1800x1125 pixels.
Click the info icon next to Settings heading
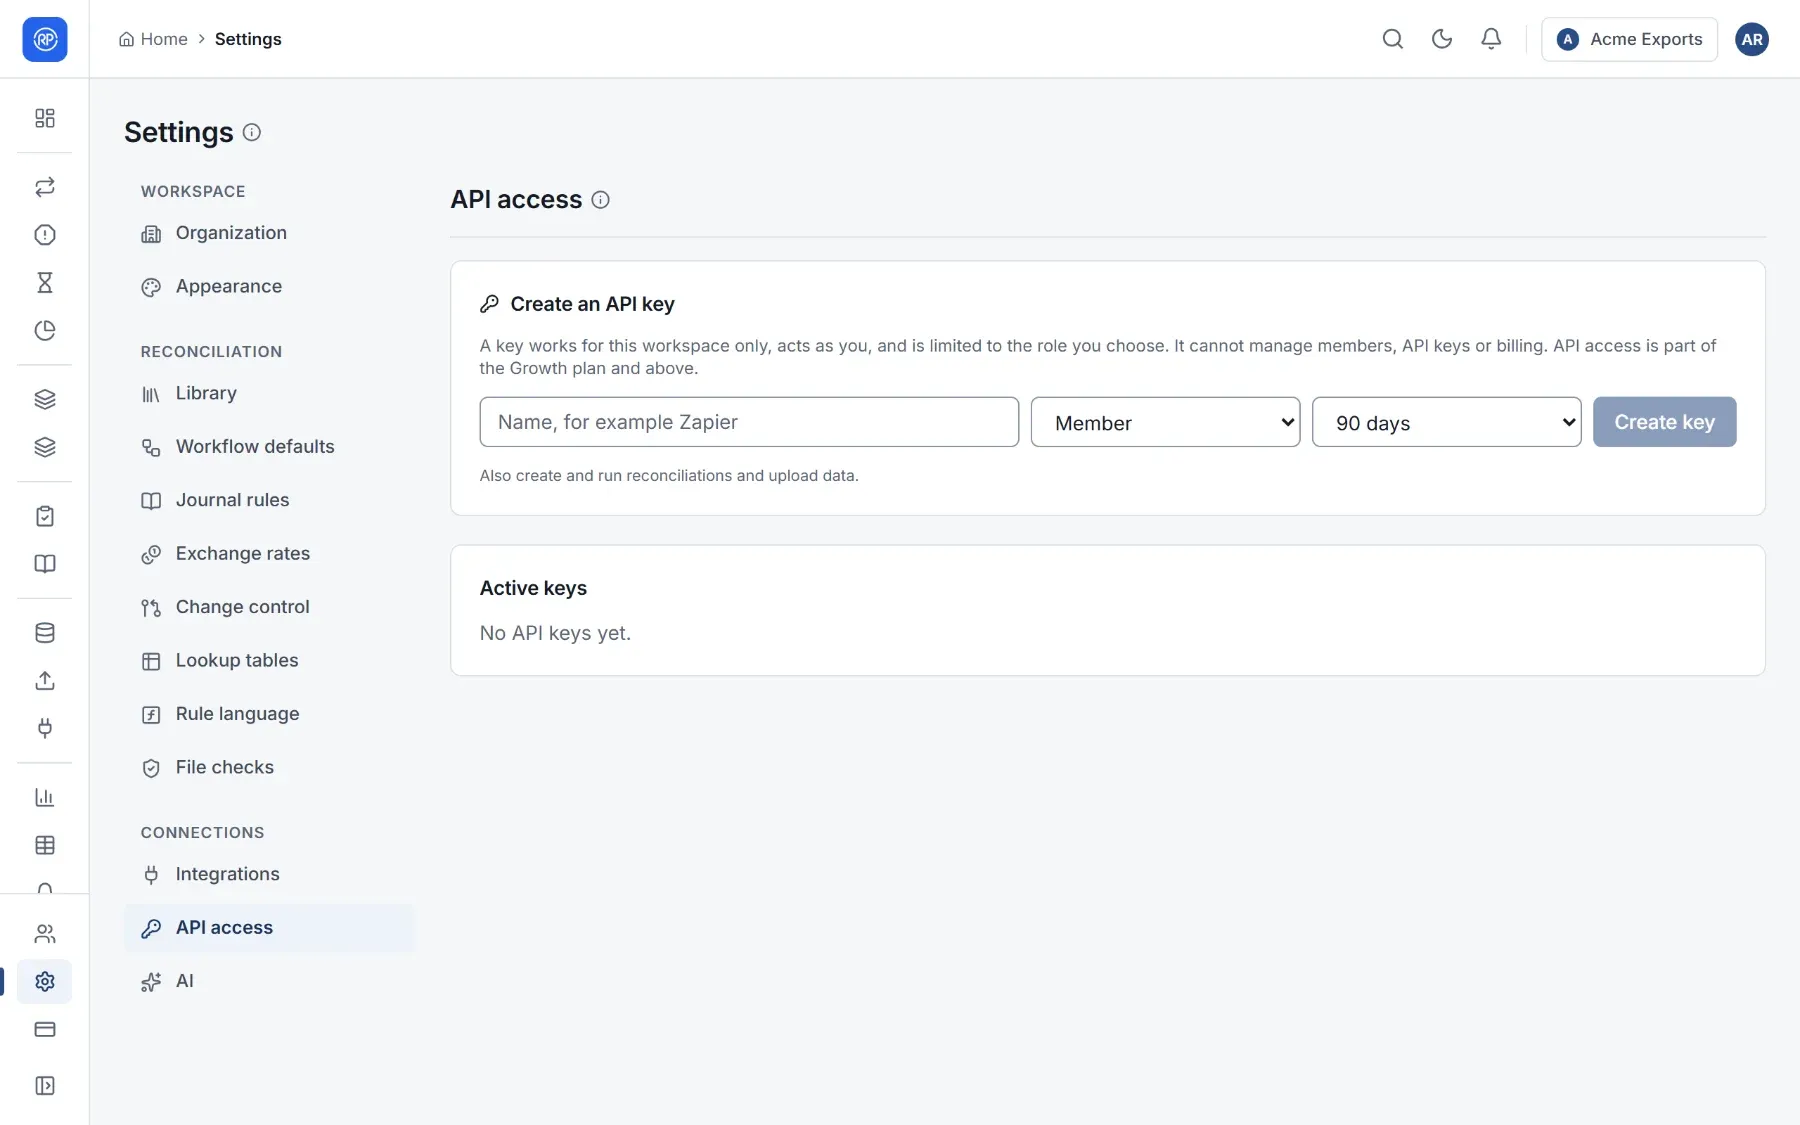click(x=252, y=132)
